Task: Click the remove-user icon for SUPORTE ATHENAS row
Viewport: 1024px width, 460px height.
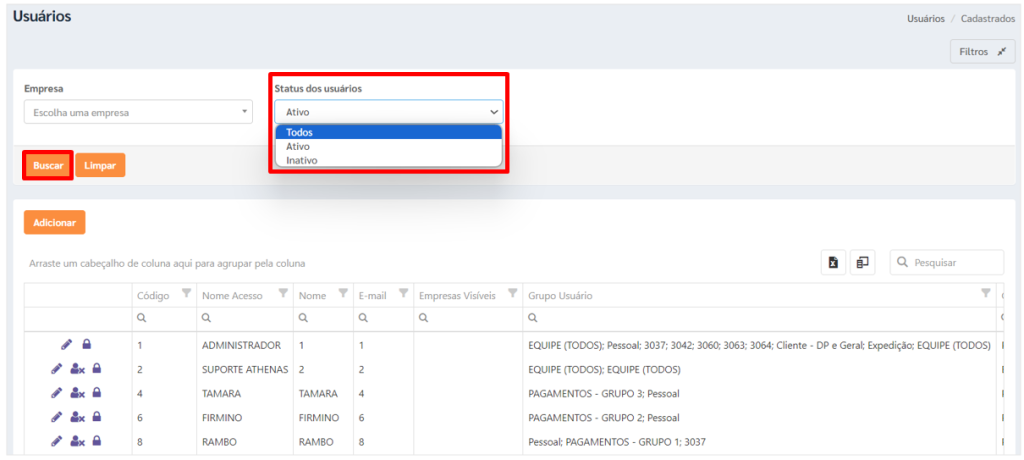Action: (x=78, y=369)
